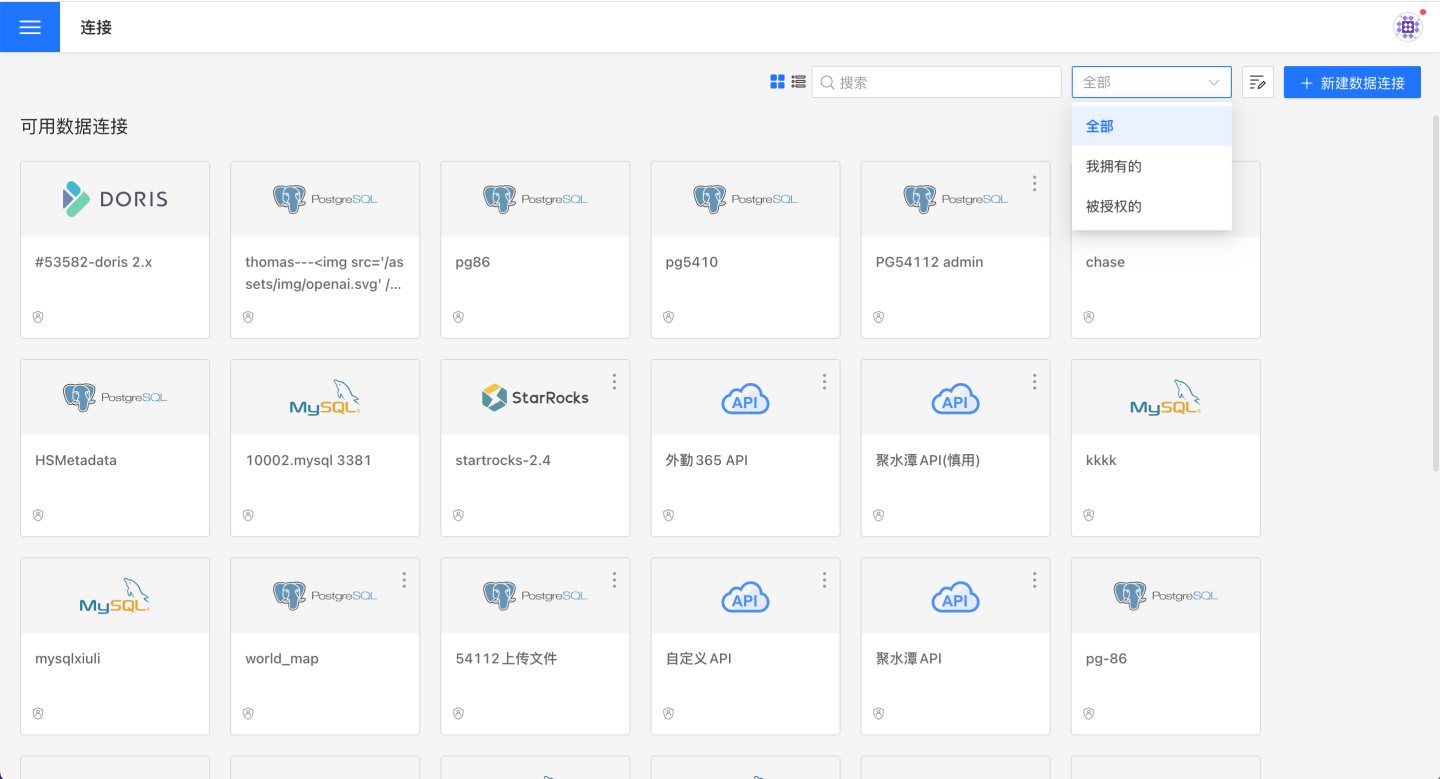This screenshot has width=1440, height=779.
Task: Click 新建数据连接 button
Action: 1352,83
